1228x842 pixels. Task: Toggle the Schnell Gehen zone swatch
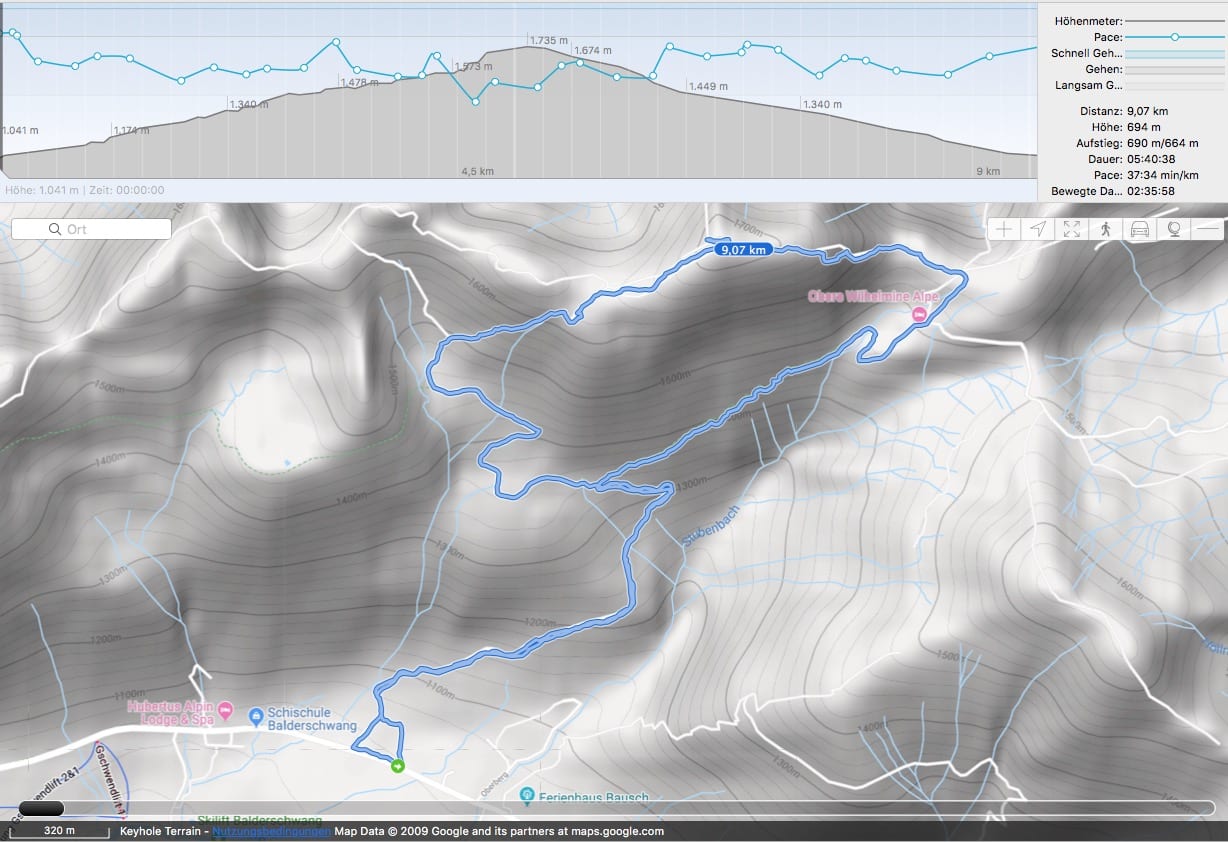(1174, 53)
